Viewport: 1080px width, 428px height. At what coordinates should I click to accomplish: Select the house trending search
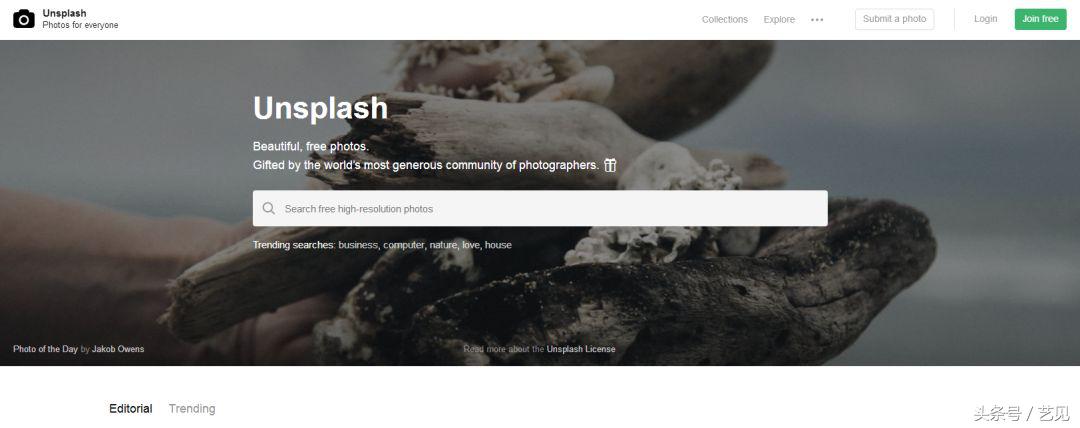(498, 245)
